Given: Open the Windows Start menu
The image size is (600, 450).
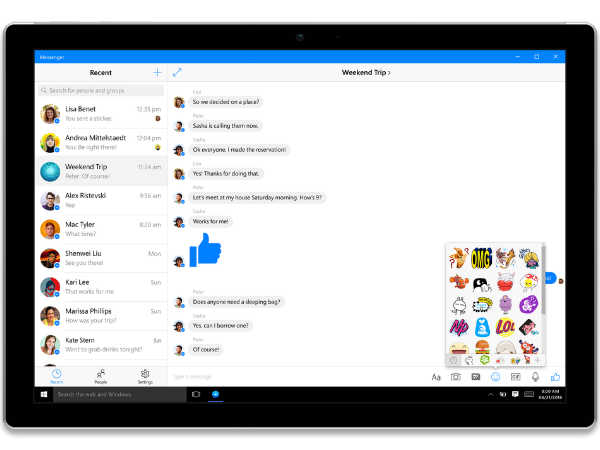Looking at the screenshot, I should [x=44, y=394].
